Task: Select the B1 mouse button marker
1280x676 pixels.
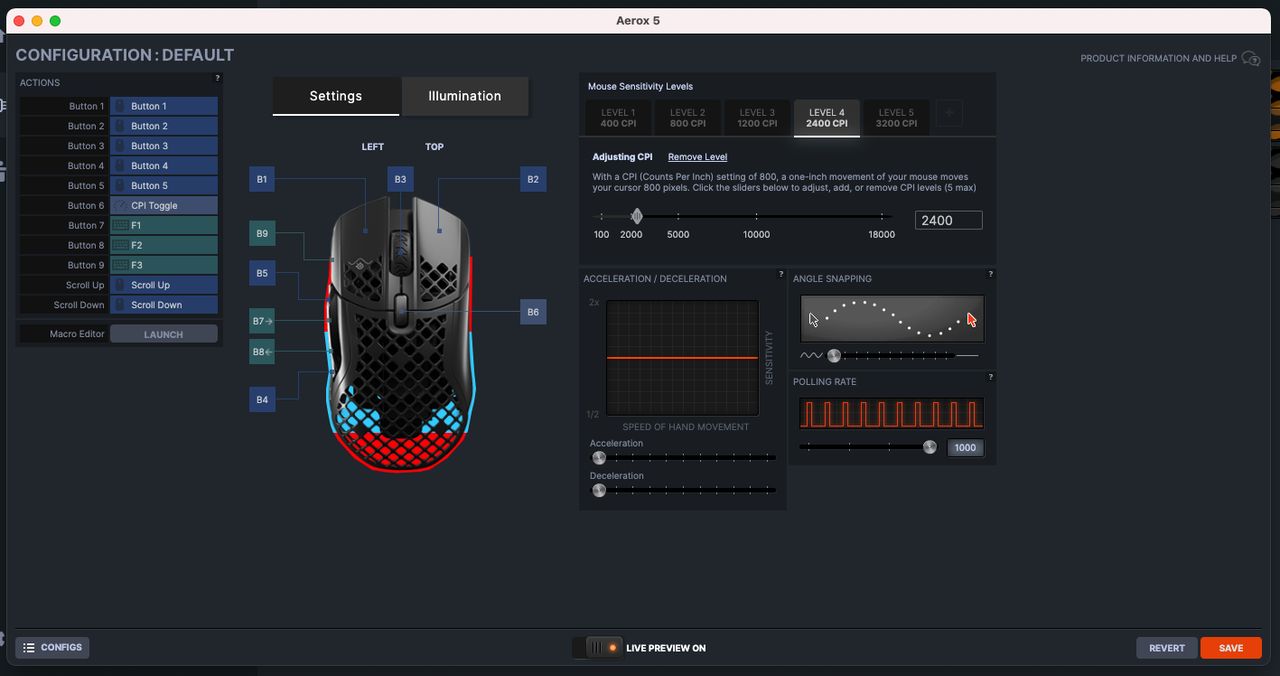Action: pos(262,179)
